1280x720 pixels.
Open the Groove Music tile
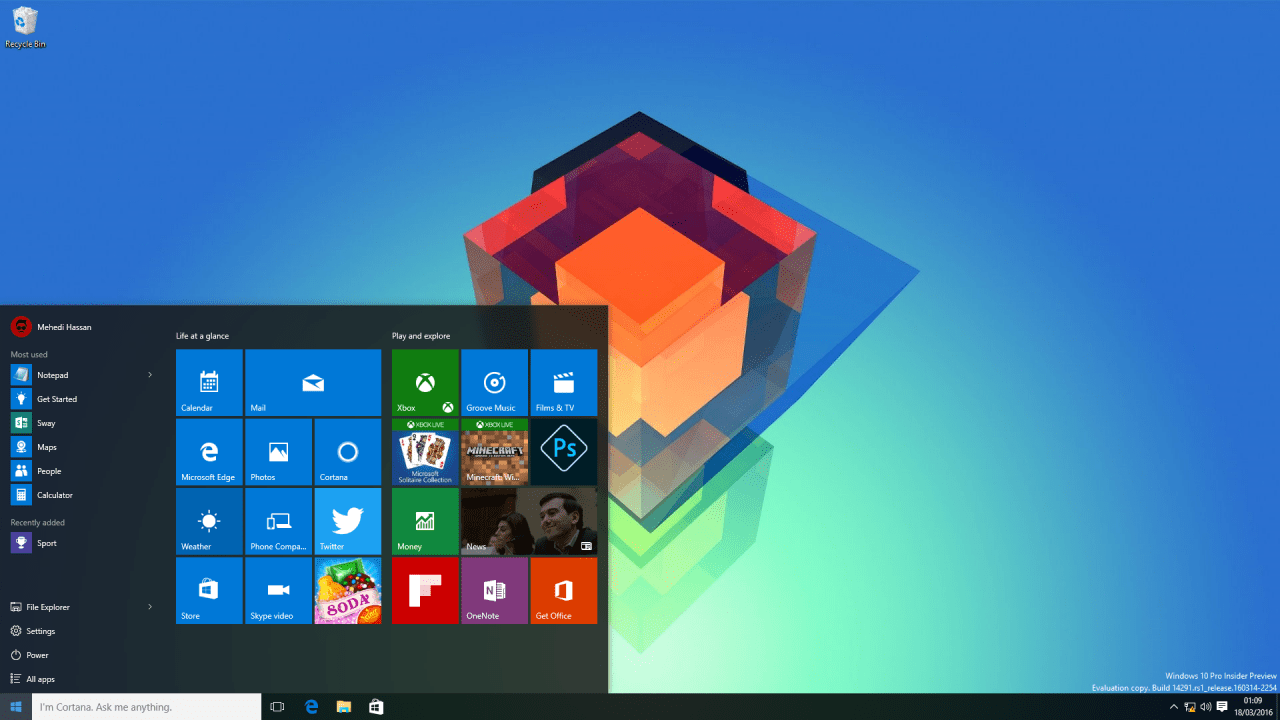point(494,382)
